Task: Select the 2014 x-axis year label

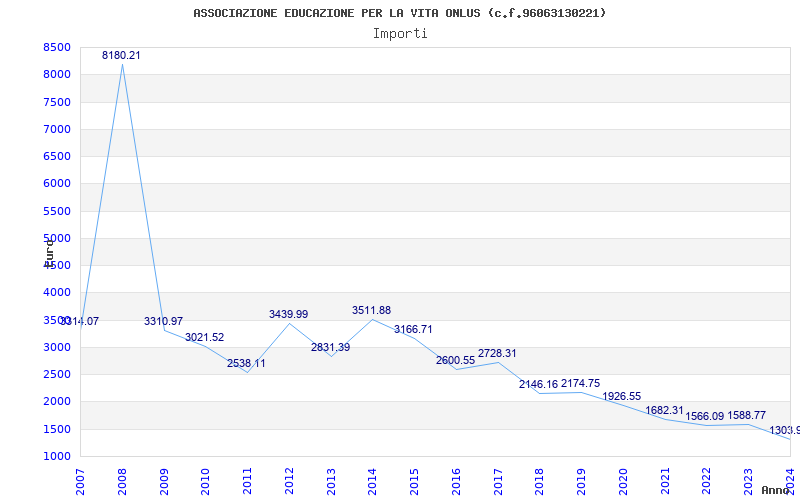Action: point(372,482)
